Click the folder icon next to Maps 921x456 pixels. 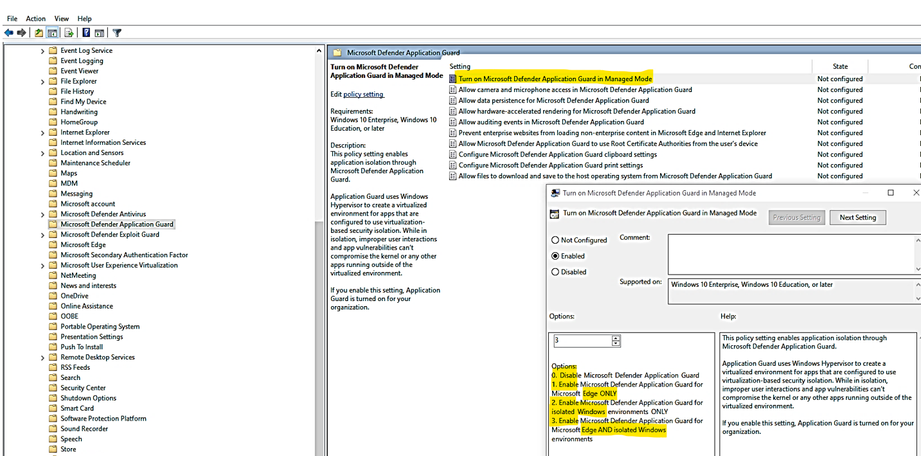point(53,173)
